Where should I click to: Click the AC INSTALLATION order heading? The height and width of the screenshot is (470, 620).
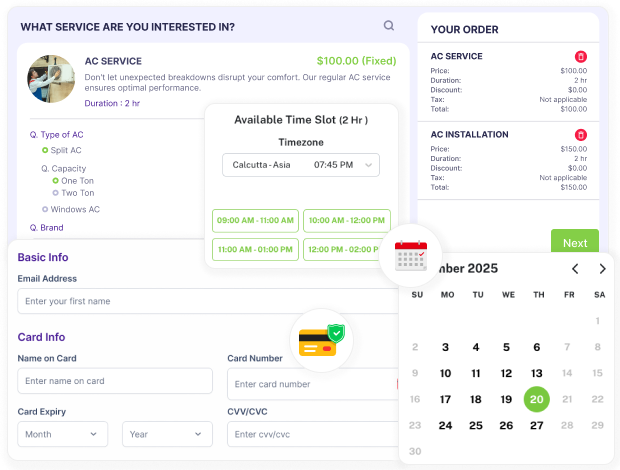(469, 134)
